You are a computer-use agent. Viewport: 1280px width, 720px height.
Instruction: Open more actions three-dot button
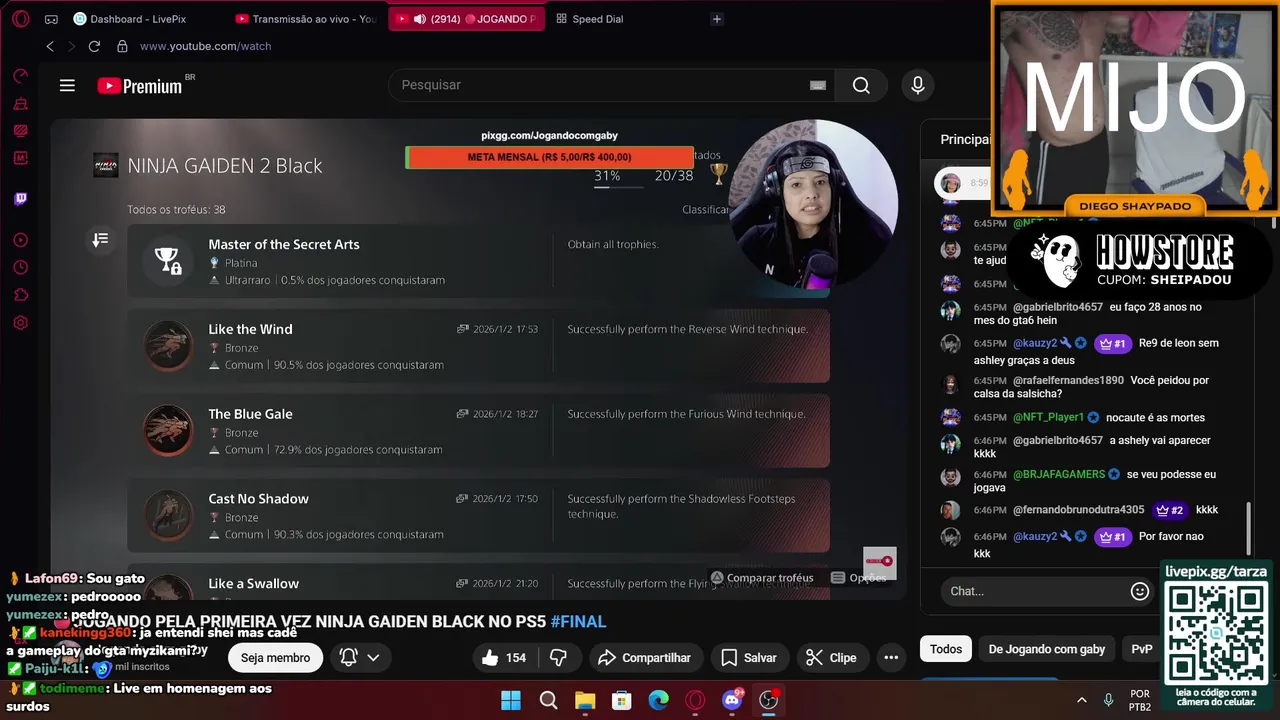coord(891,657)
